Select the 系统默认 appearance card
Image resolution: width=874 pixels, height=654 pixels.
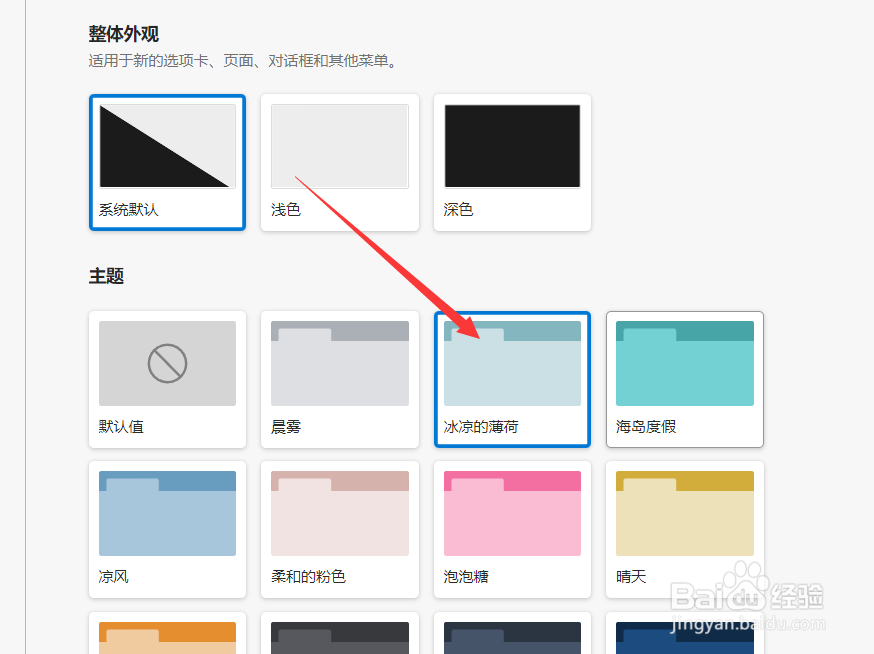click(x=167, y=162)
